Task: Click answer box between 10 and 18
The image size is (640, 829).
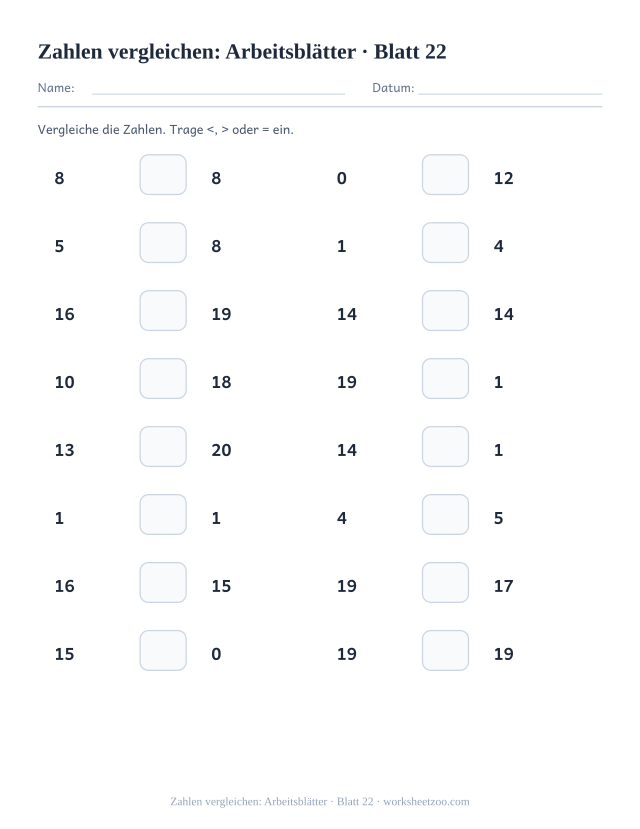Action: pos(163,379)
